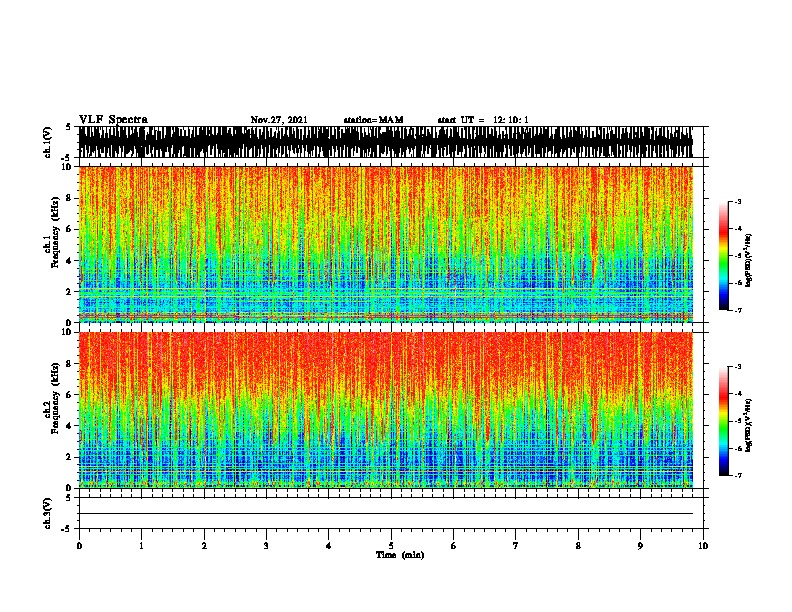
Task: Click the ch.2 'Frequency (kHz)' axis label
Action: (x=55, y=398)
